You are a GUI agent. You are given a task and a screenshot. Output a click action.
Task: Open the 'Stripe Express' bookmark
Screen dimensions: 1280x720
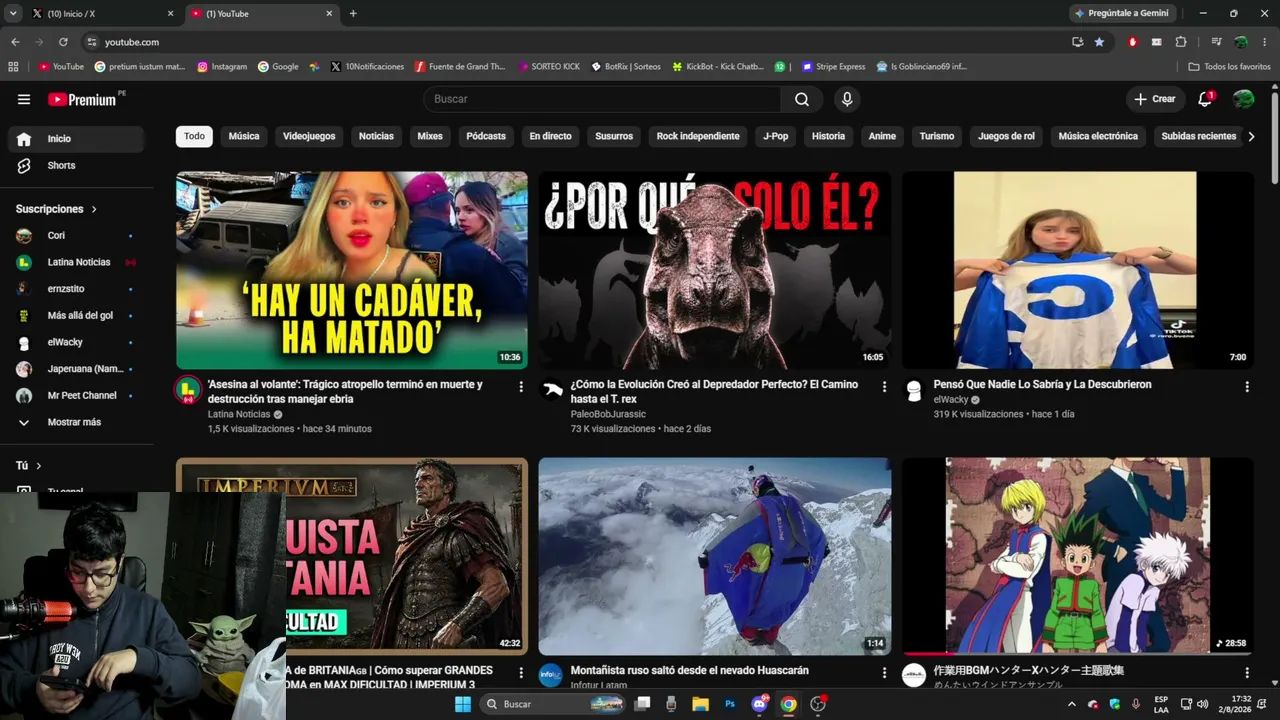pos(834,67)
